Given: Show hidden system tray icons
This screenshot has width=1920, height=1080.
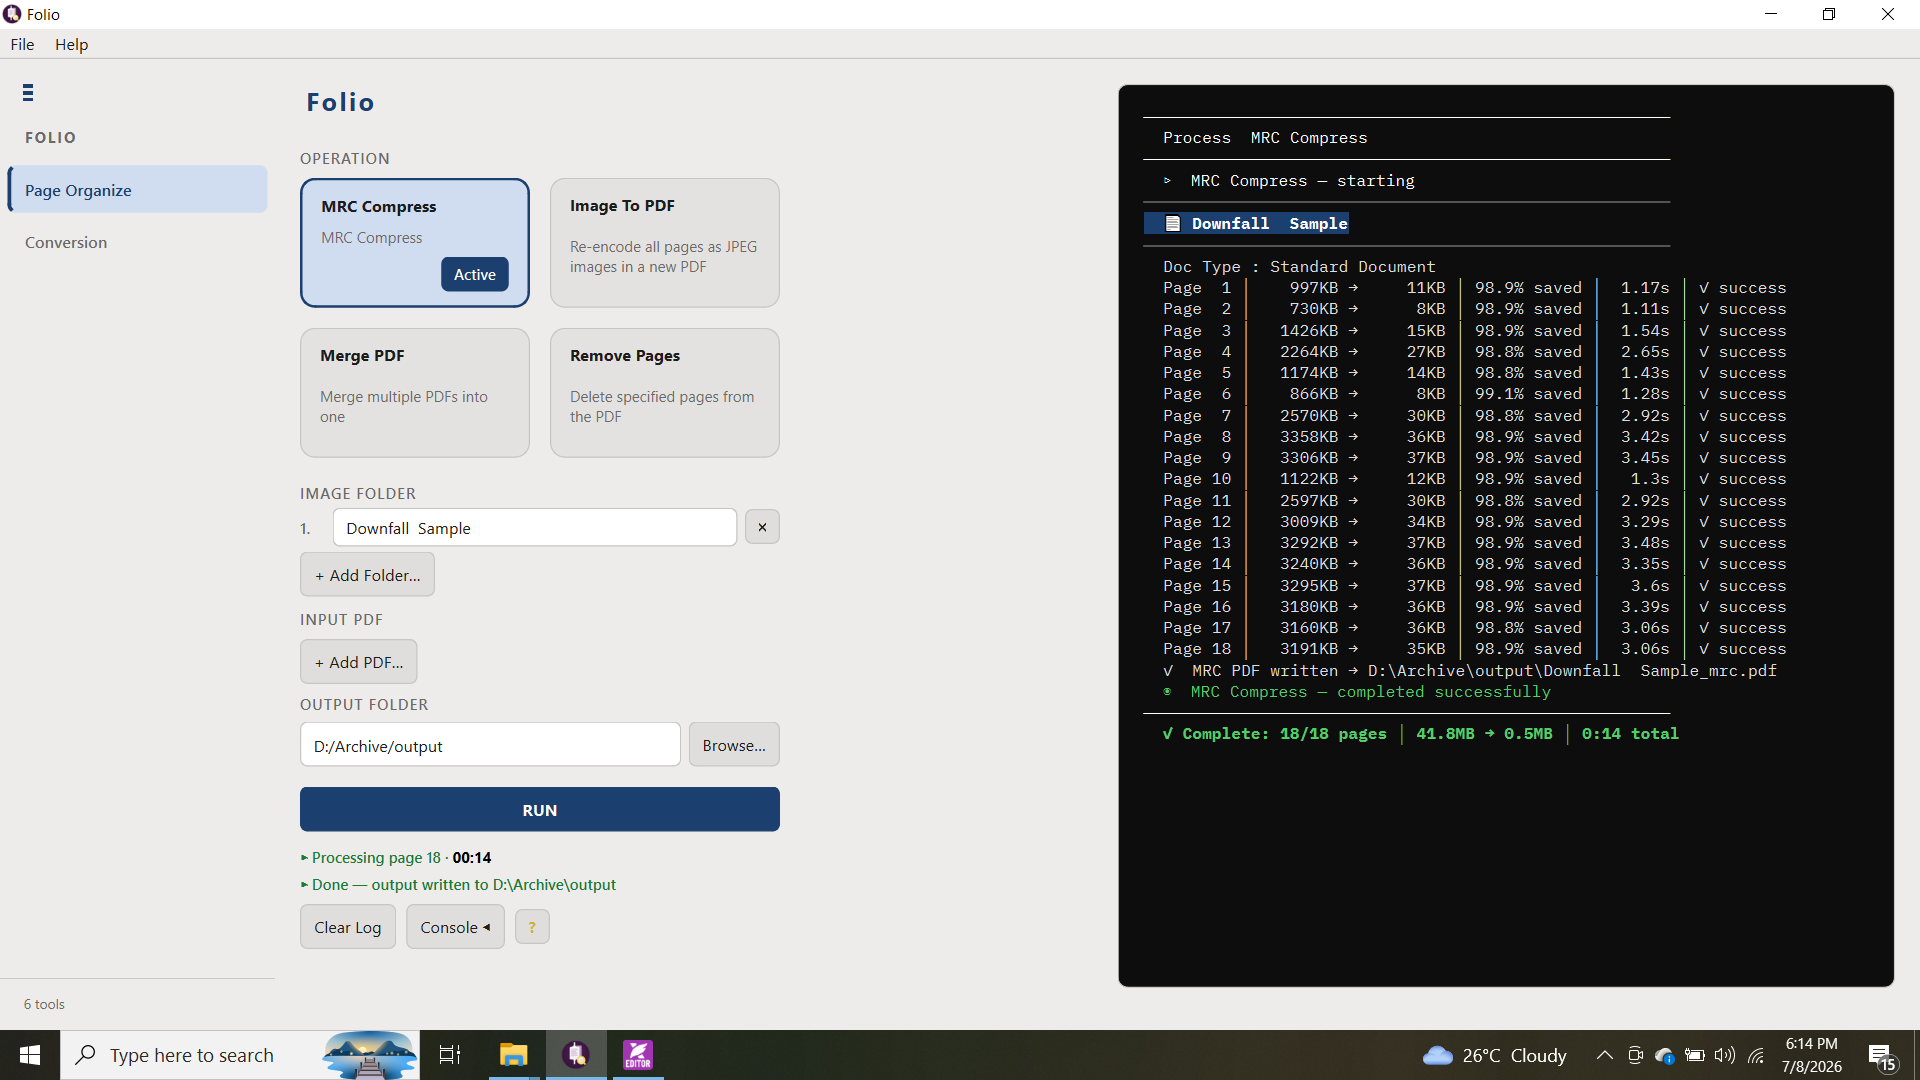Looking at the screenshot, I should click(x=1604, y=1055).
